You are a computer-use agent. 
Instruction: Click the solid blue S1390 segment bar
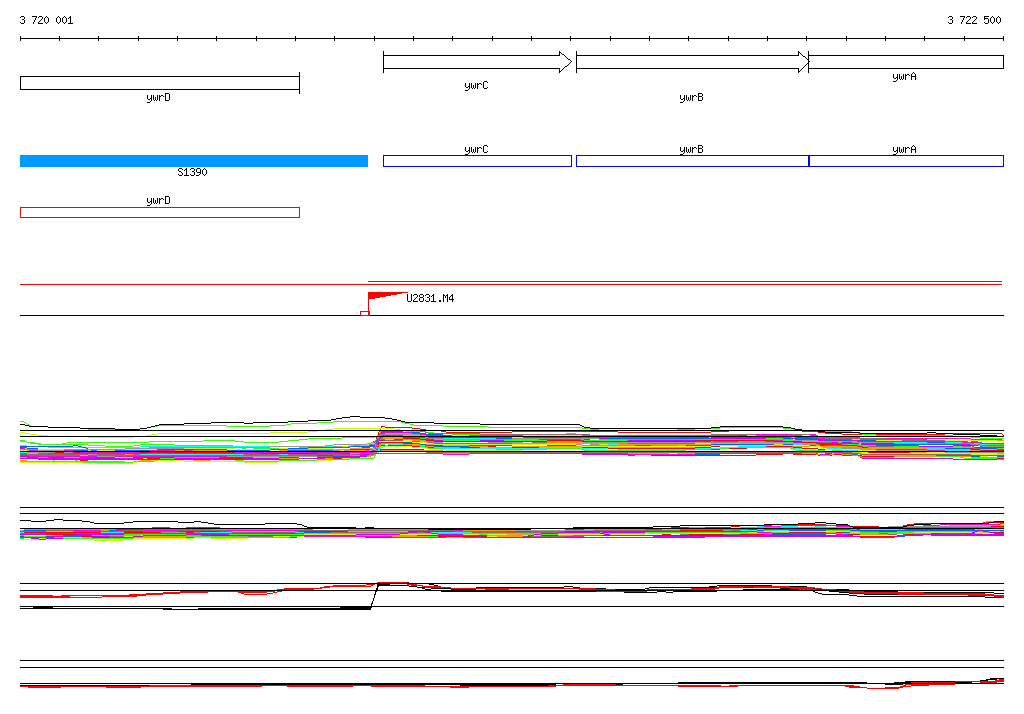pos(194,161)
